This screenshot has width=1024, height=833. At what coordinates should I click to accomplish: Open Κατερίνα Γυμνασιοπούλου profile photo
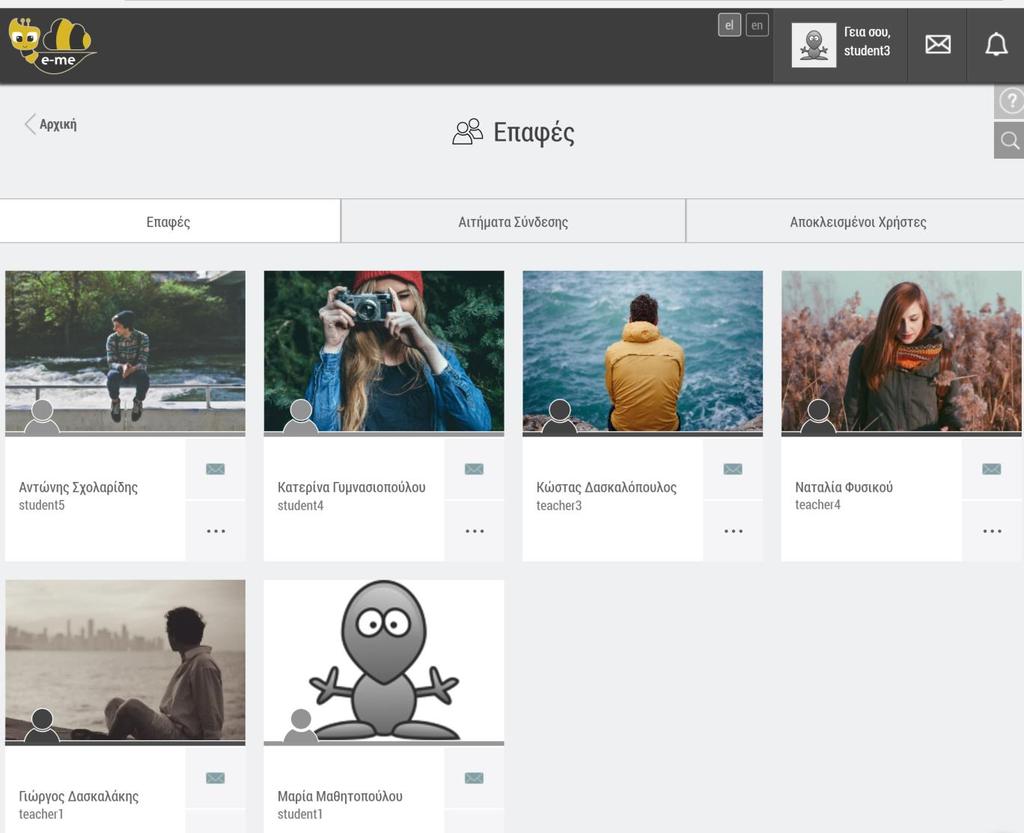(384, 351)
